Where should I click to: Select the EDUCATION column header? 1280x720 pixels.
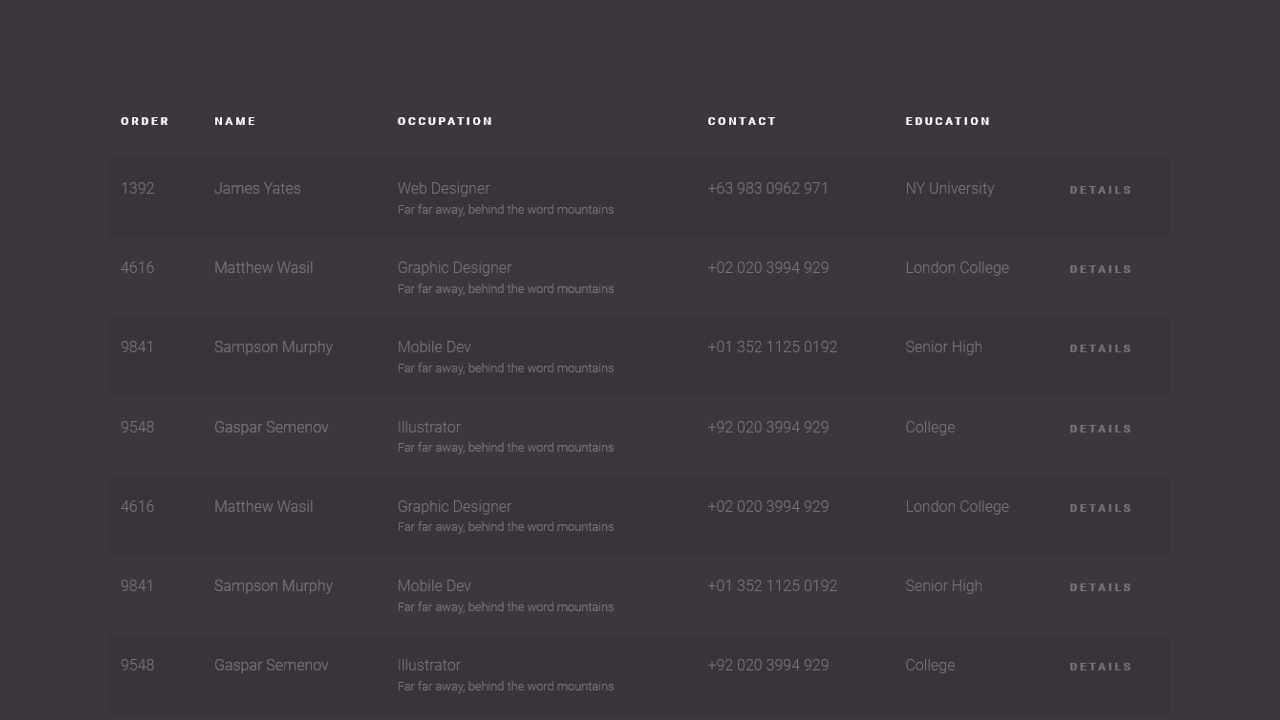click(948, 121)
